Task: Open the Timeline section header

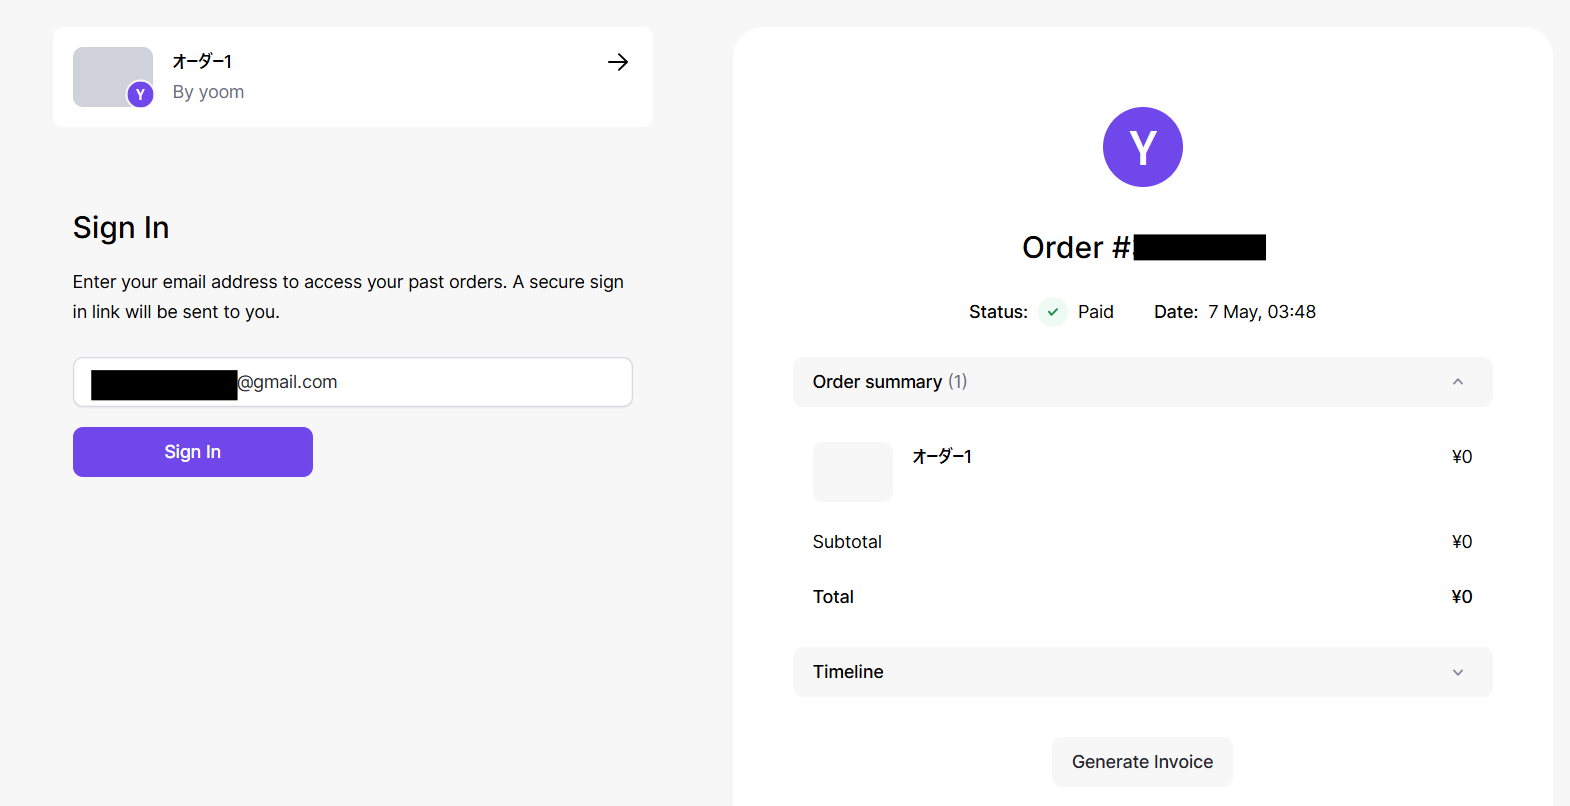Action: [x=1142, y=672]
